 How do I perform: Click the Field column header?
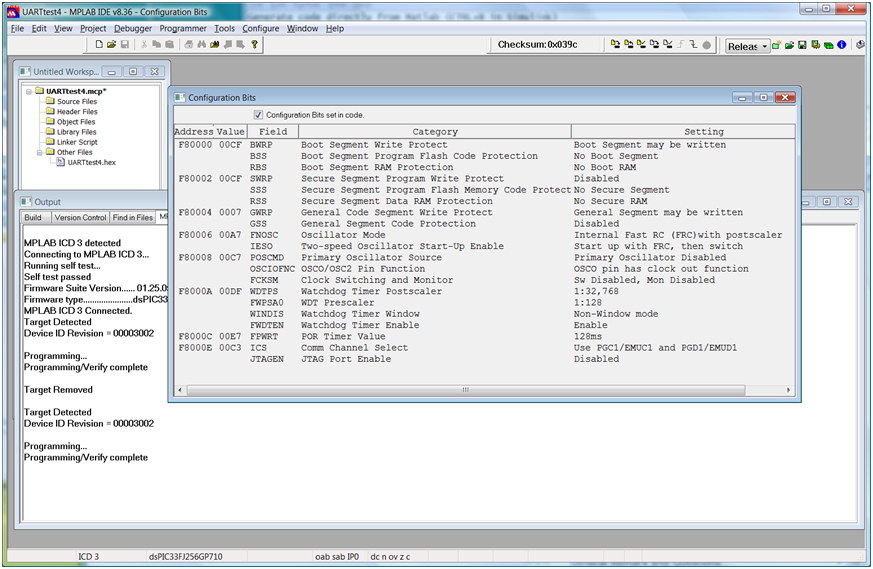[x=273, y=132]
